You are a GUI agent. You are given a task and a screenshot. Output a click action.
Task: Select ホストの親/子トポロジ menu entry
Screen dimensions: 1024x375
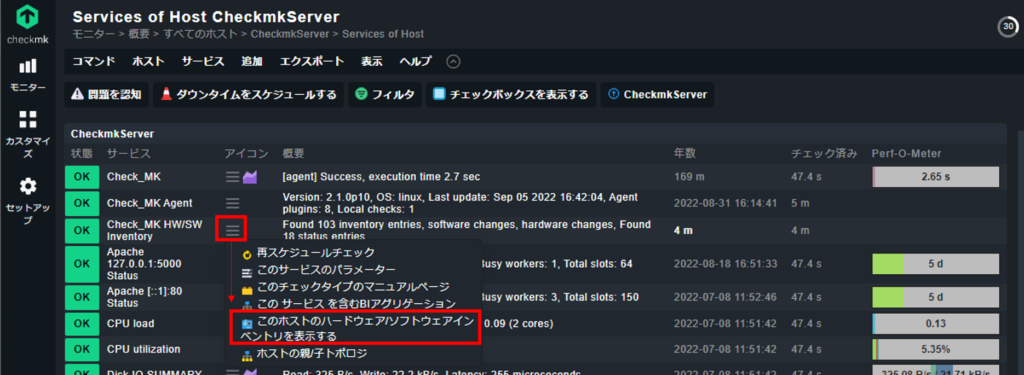(312, 354)
